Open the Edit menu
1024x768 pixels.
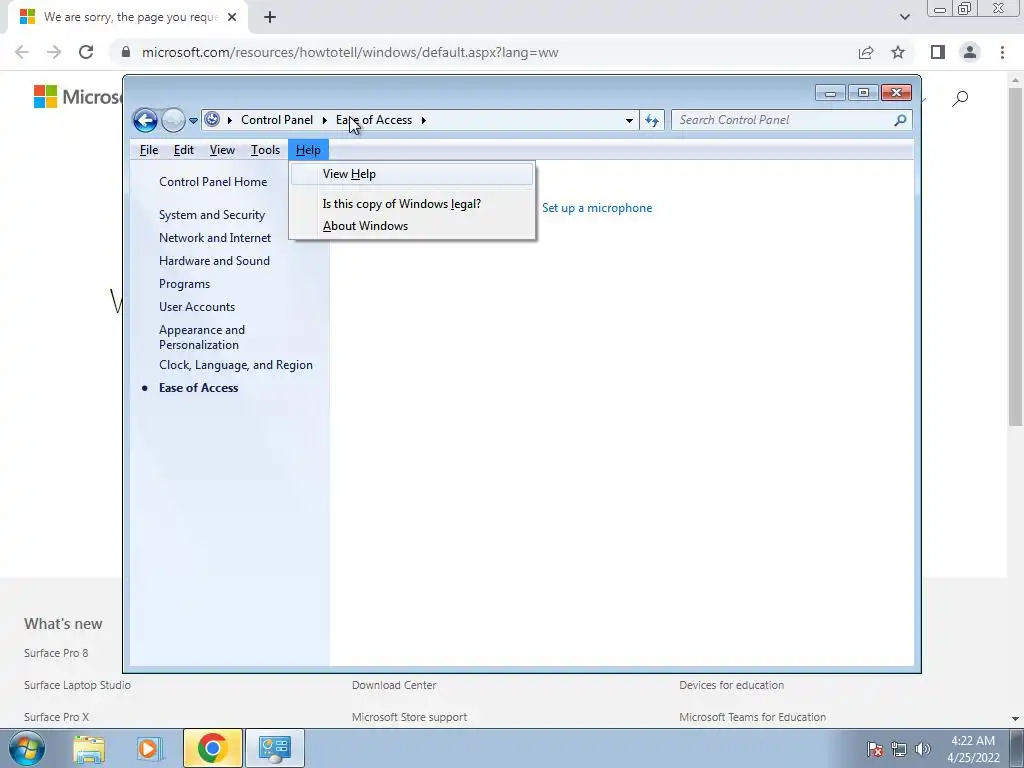[x=184, y=150]
